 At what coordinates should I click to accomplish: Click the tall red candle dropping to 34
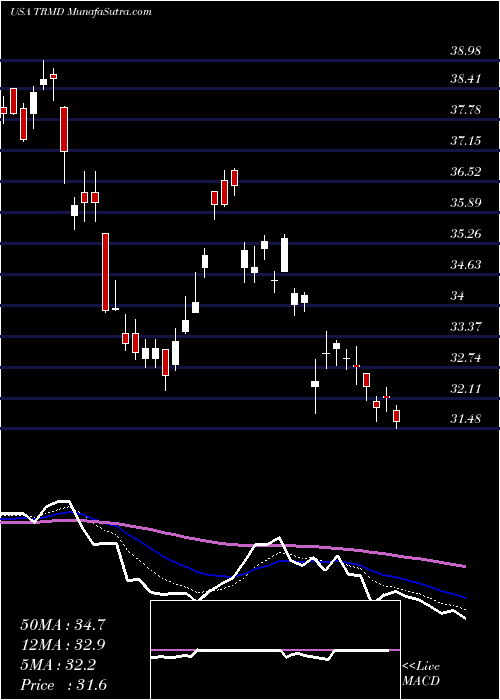click(105, 272)
